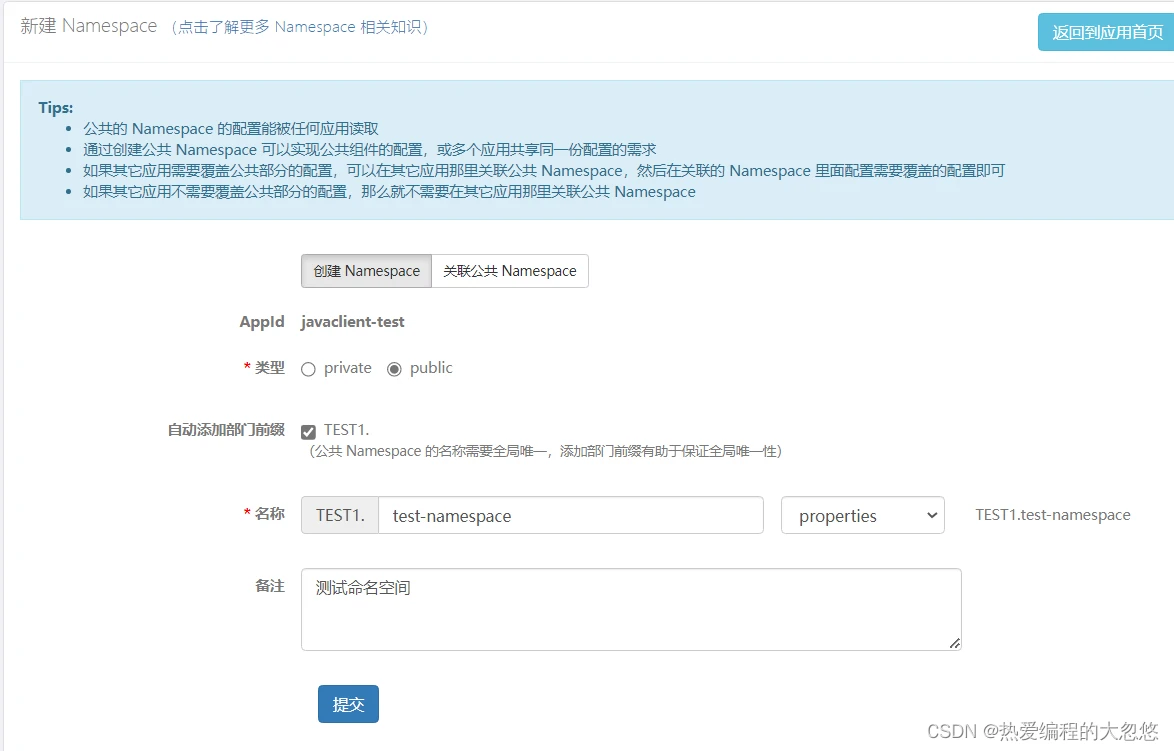
Task: Expand the format selector next to namespace name
Action: [862, 515]
